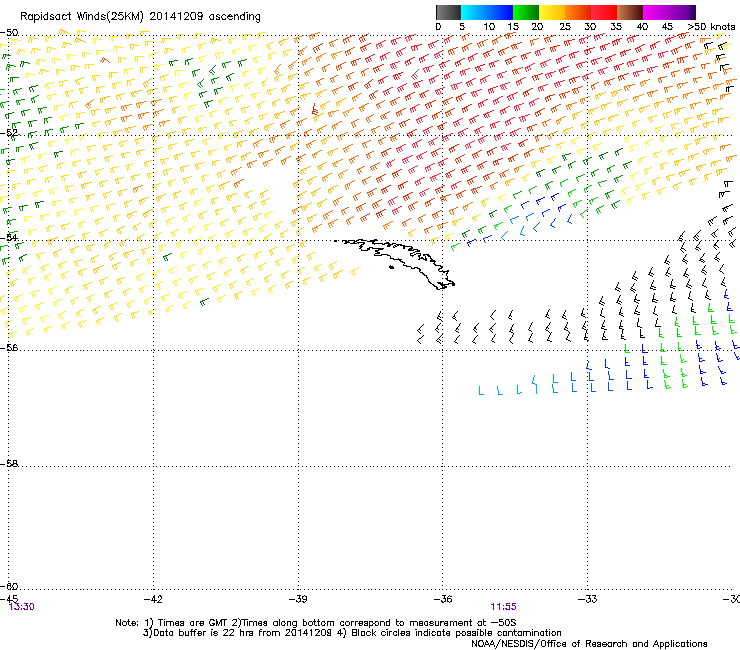Click the '>50 knots' legend label
The image size is (740, 650).
(x=711, y=27)
